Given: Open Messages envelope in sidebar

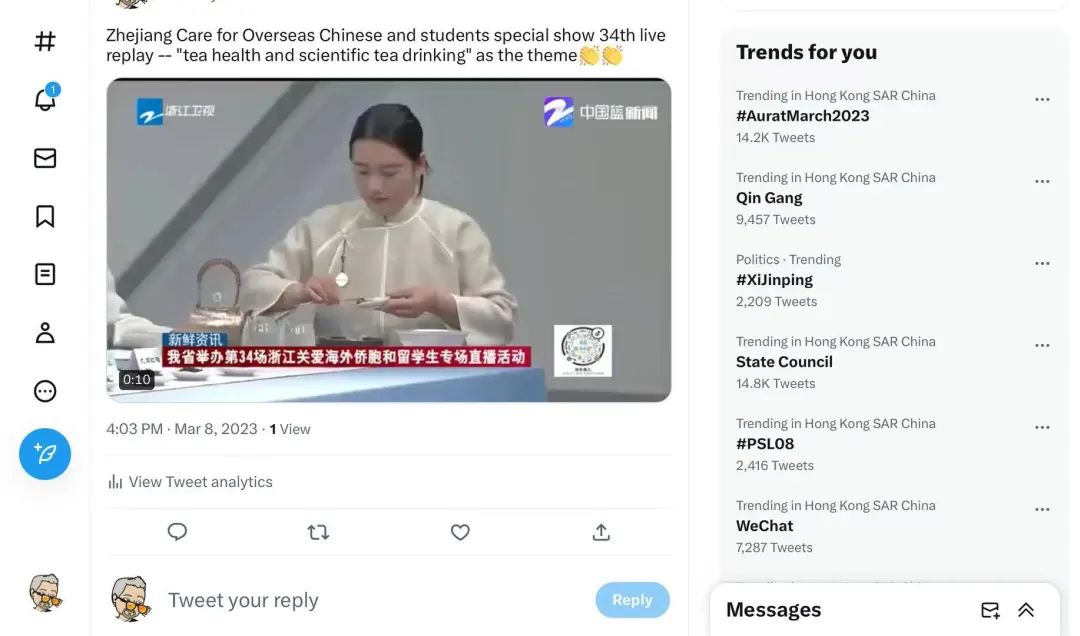Looking at the screenshot, I should click(x=45, y=158).
